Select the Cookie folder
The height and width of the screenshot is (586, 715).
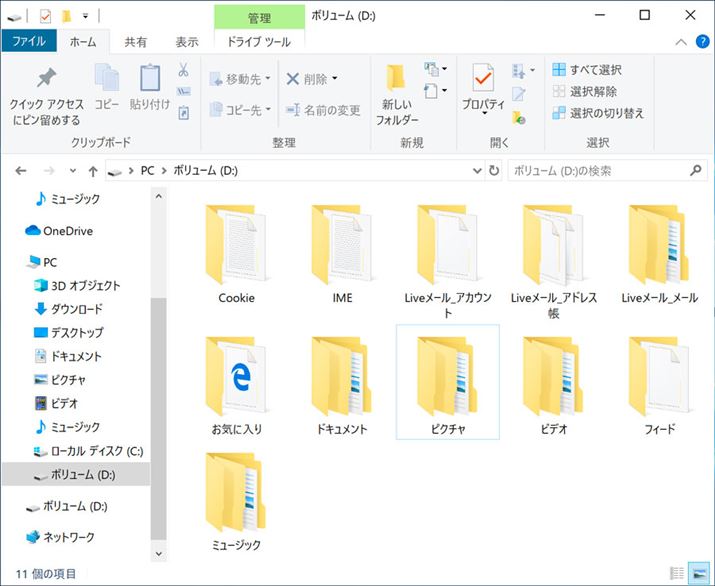[x=236, y=254]
